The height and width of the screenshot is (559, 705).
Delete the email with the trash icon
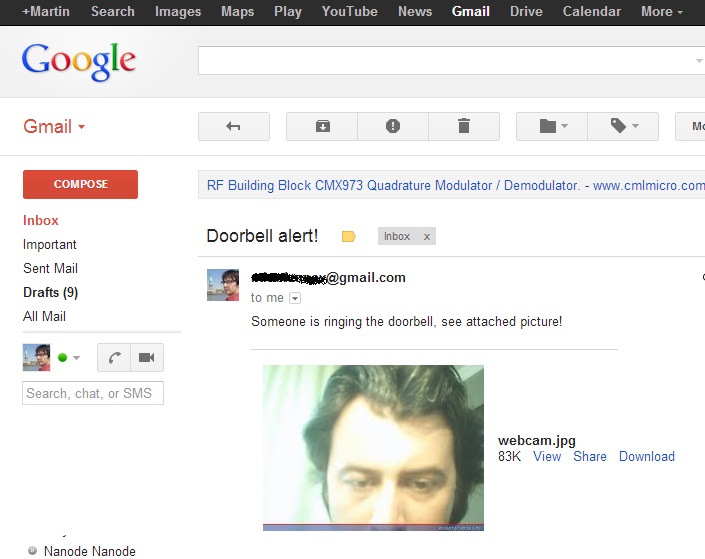(x=464, y=126)
